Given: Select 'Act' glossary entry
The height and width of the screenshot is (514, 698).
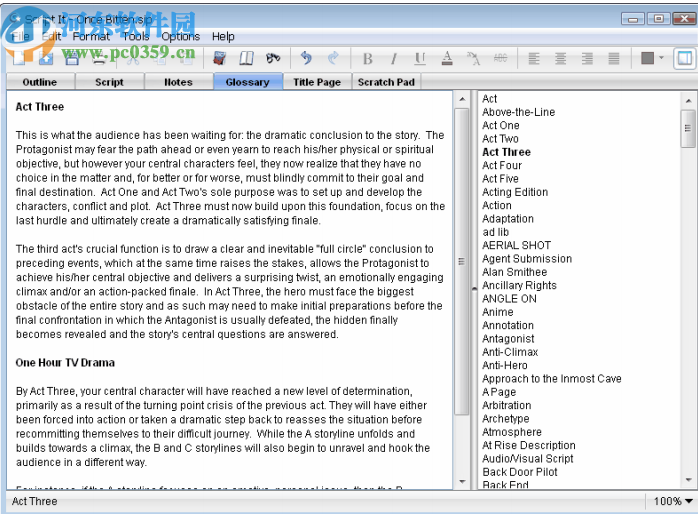Looking at the screenshot, I should pos(490,99).
